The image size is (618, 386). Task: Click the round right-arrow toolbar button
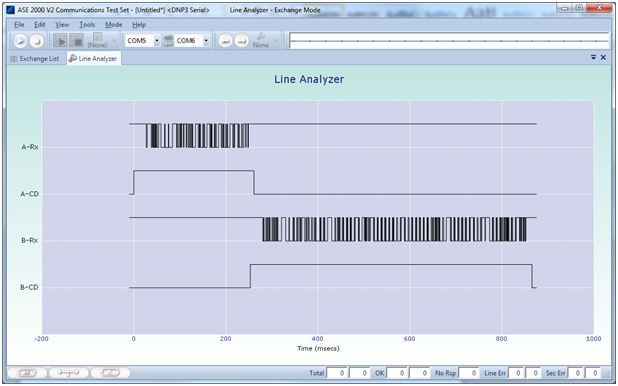242,41
